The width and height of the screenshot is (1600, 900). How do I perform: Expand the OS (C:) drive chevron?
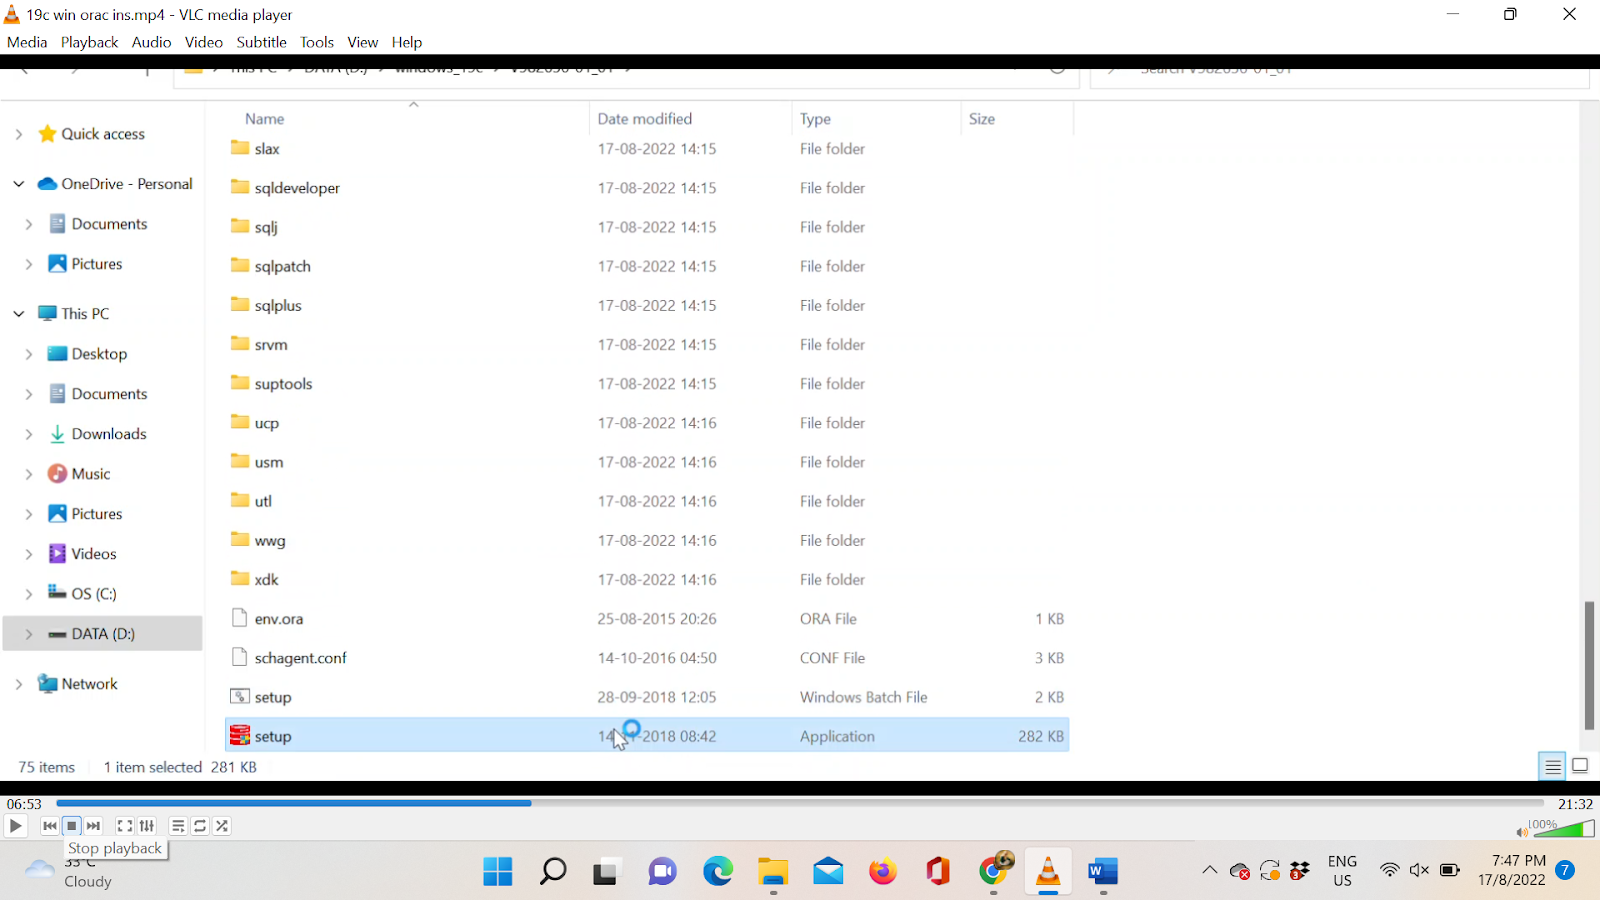point(29,594)
